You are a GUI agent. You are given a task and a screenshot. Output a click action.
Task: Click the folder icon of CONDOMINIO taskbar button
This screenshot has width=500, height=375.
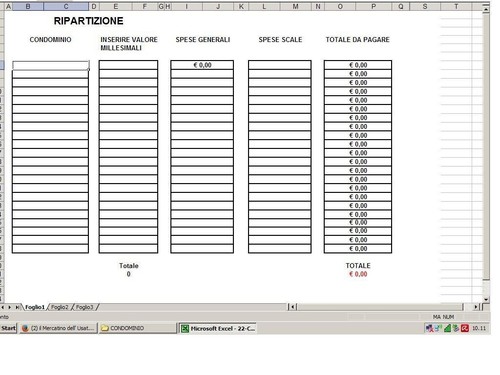(105, 328)
